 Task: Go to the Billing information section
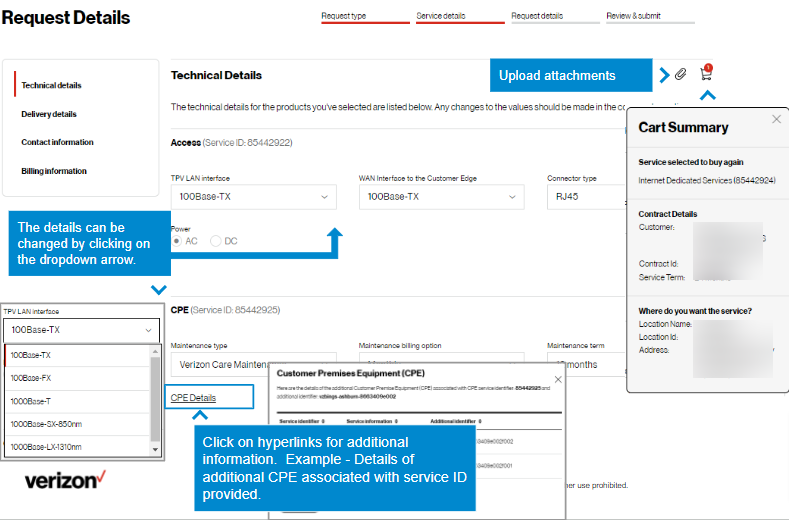(x=54, y=171)
